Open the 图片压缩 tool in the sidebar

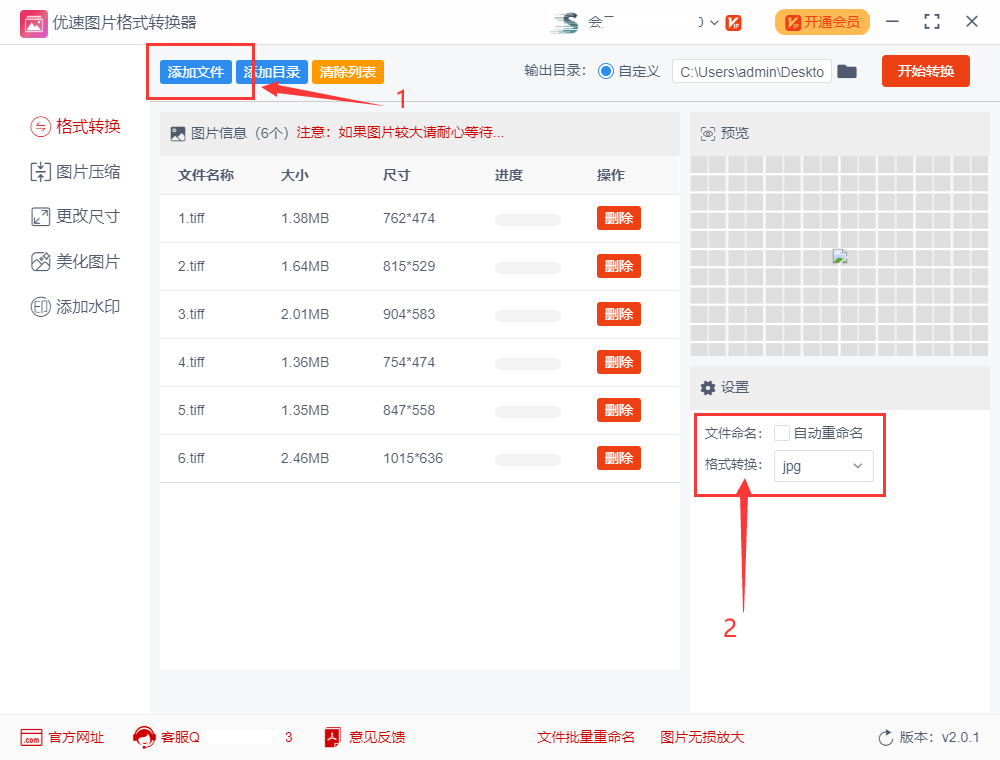click(75, 172)
